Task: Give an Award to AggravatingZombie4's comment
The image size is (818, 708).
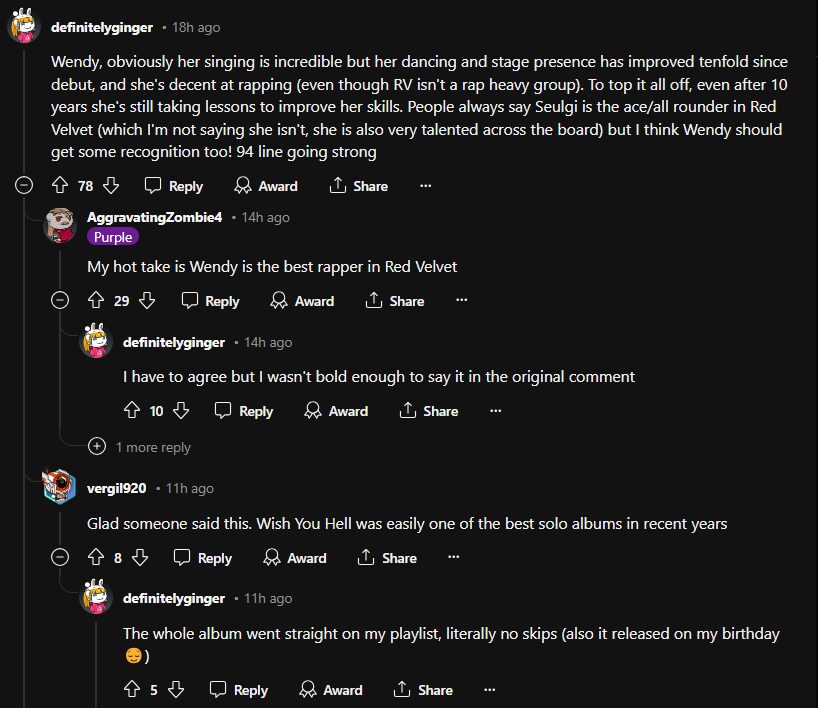Action: coord(302,301)
